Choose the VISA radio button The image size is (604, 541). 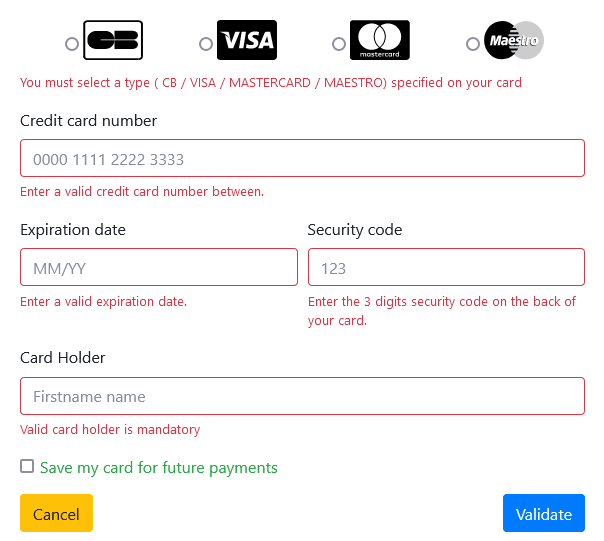[205, 44]
